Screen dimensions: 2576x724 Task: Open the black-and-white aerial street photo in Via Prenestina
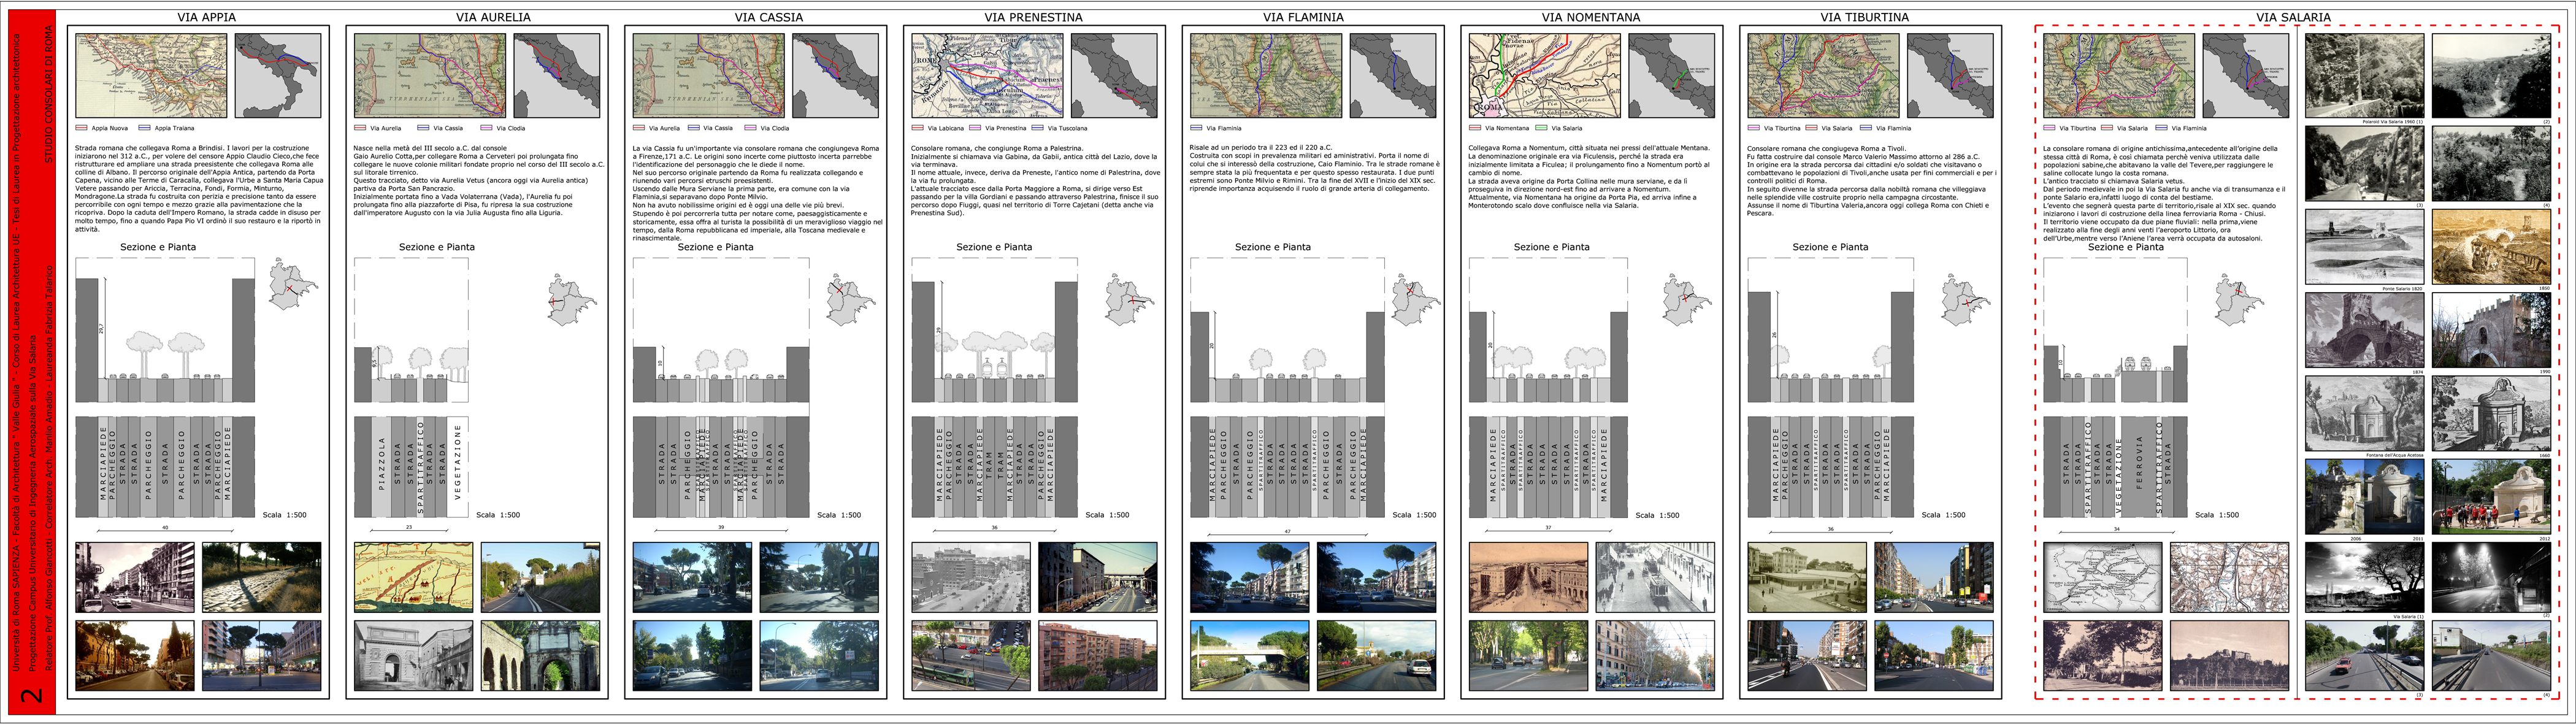tap(970, 577)
